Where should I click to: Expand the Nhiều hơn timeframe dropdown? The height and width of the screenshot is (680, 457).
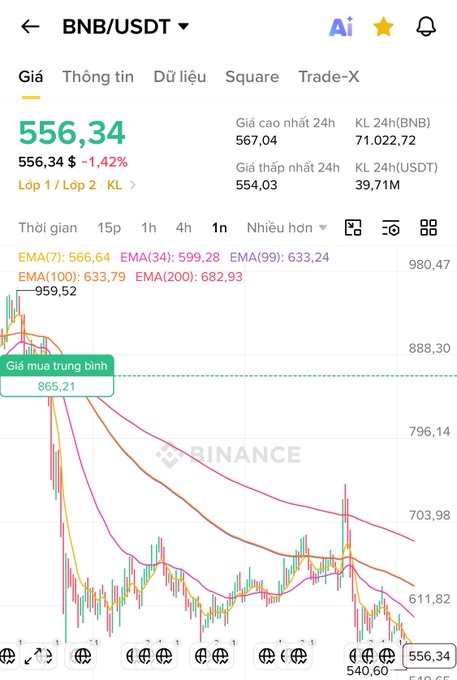point(286,228)
